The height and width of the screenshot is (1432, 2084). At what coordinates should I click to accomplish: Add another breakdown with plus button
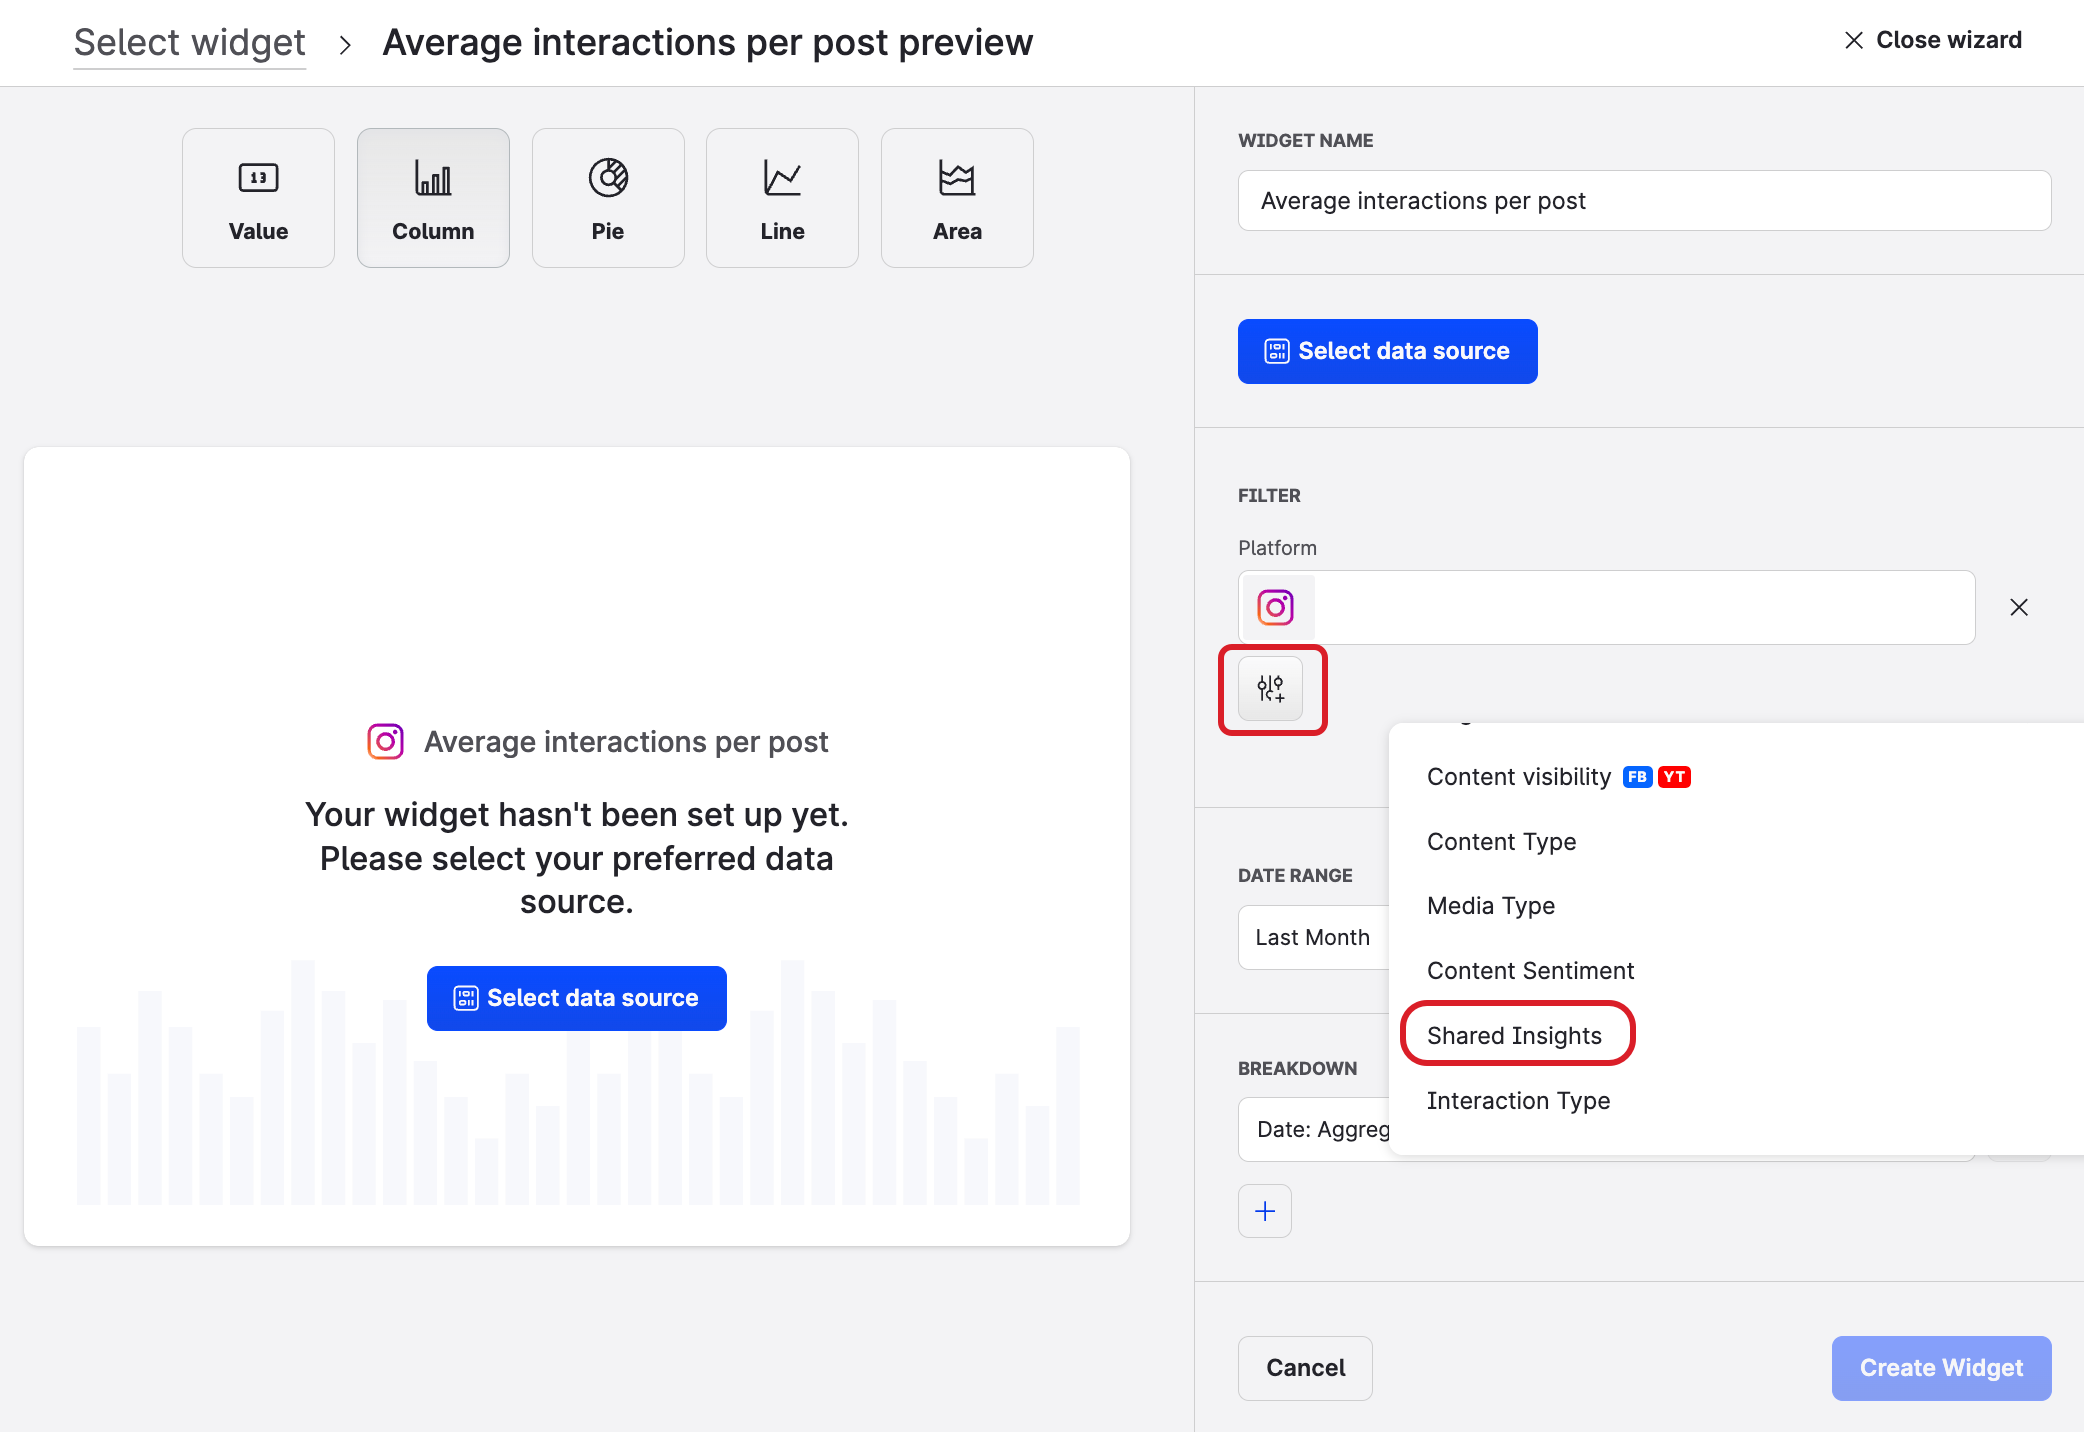[1265, 1211]
